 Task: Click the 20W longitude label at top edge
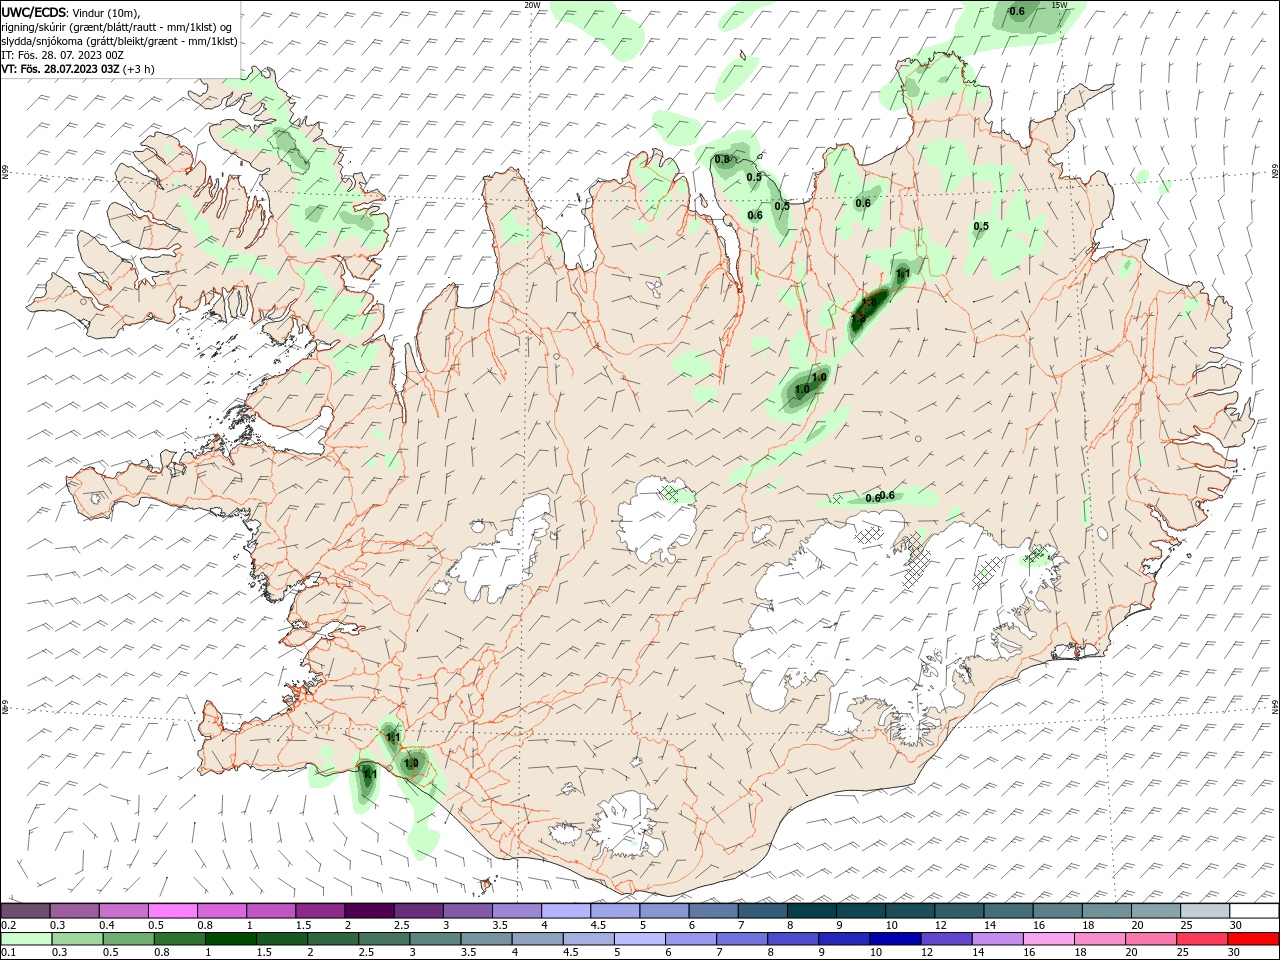point(532,5)
